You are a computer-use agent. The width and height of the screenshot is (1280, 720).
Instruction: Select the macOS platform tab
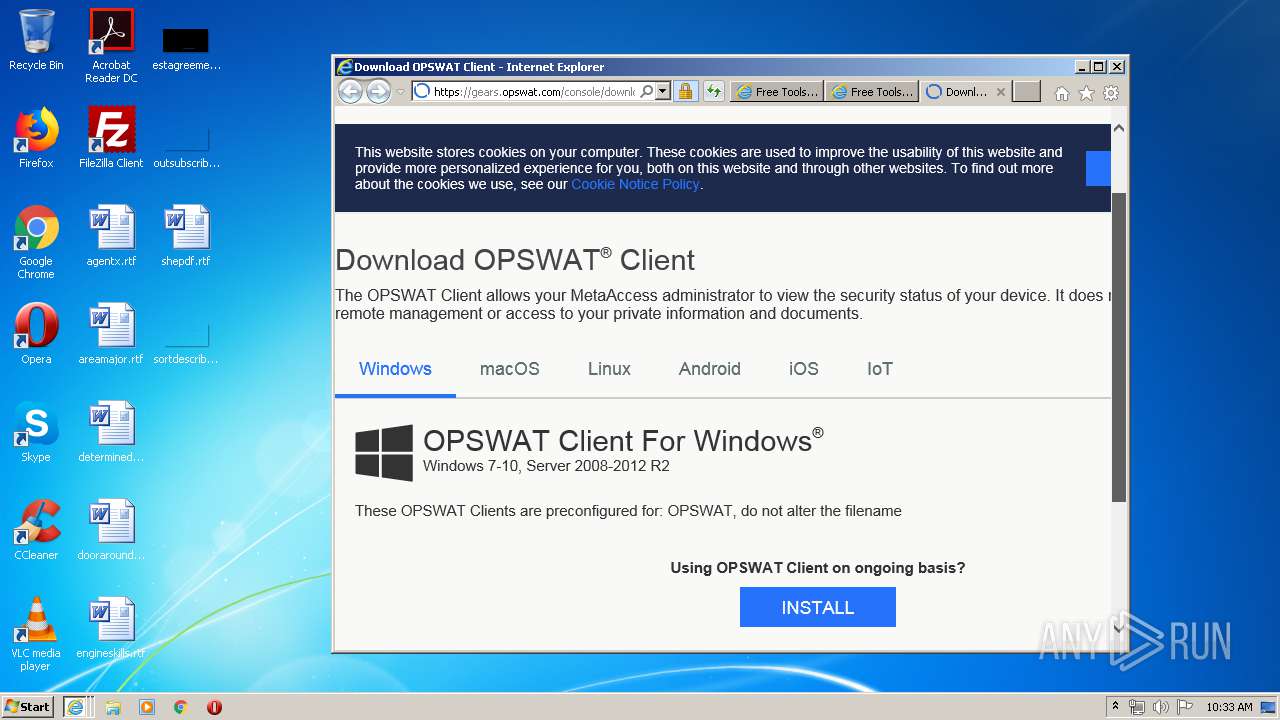tap(510, 369)
